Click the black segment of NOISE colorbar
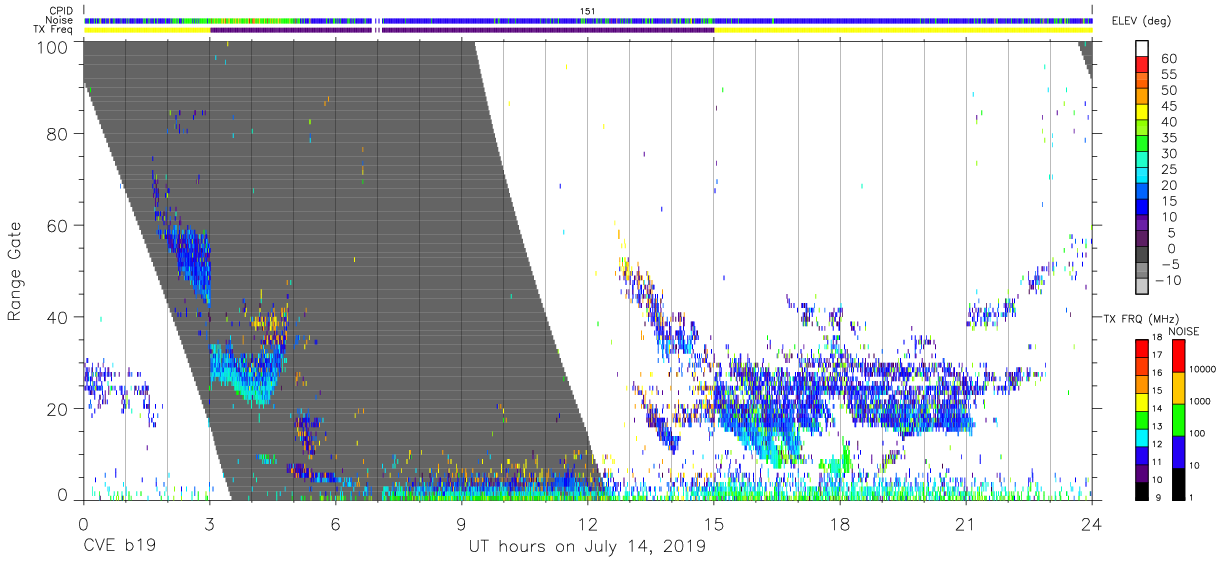Image resolution: width=1228 pixels, height=567 pixels. (x=1178, y=483)
